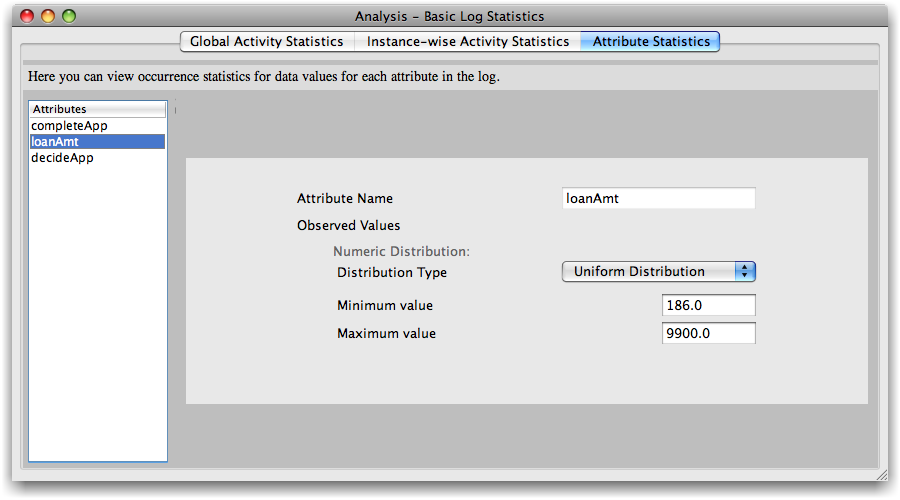Open Instance-wise Activity Statistics tab
Viewport: 900px width, 500px height.
click(467, 42)
